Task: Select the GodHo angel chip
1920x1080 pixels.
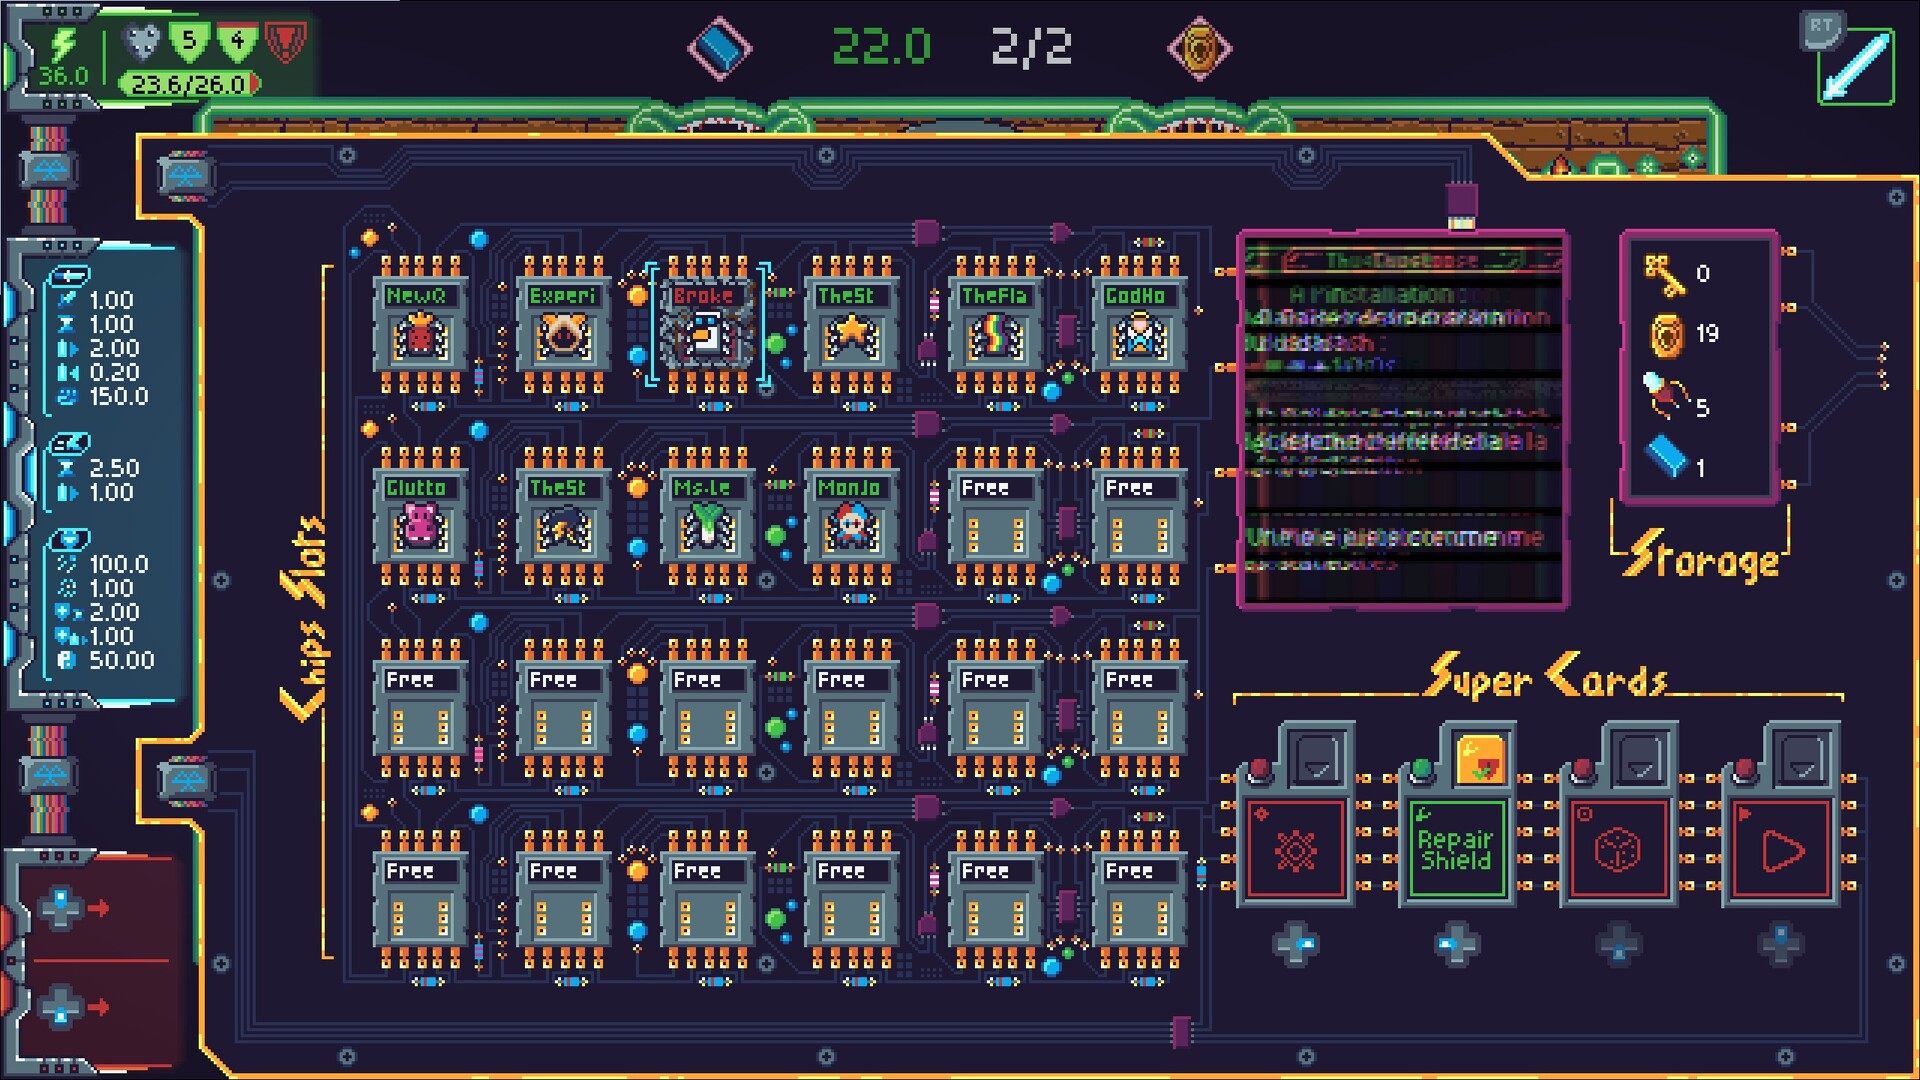Action: [x=1139, y=325]
